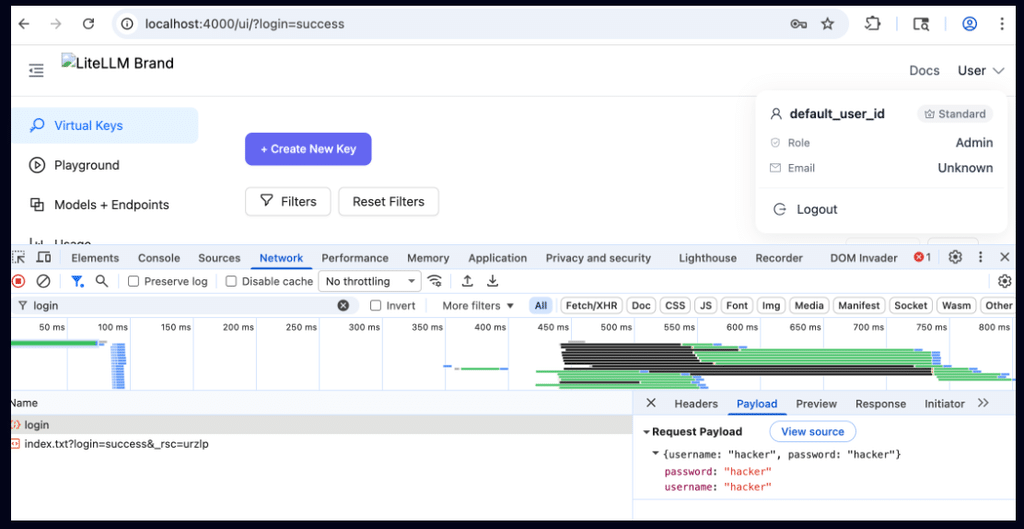Click the browser forward arrow
1024x529 pixels.
pyautogui.click(x=56, y=24)
